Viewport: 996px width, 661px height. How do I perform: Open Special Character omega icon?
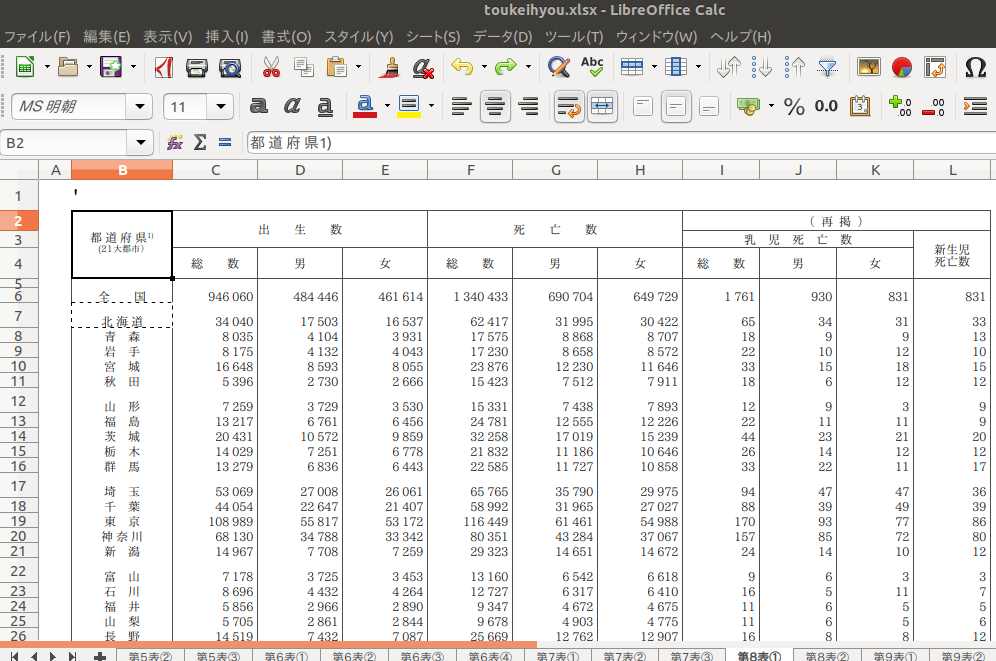pyautogui.click(x=975, y=67)
